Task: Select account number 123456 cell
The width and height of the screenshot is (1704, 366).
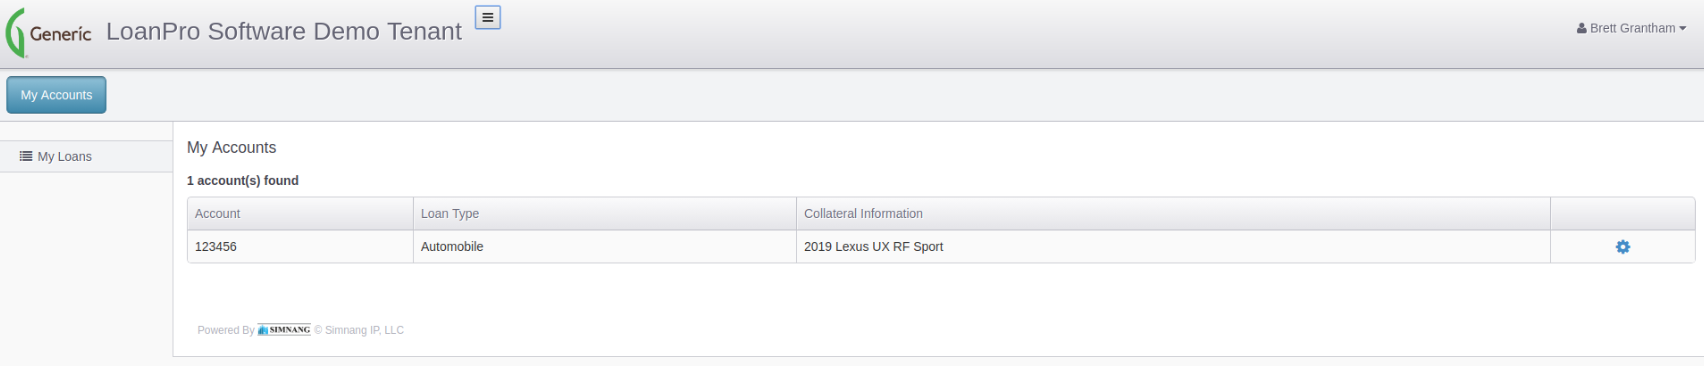Action: click(x=300, y=247)
